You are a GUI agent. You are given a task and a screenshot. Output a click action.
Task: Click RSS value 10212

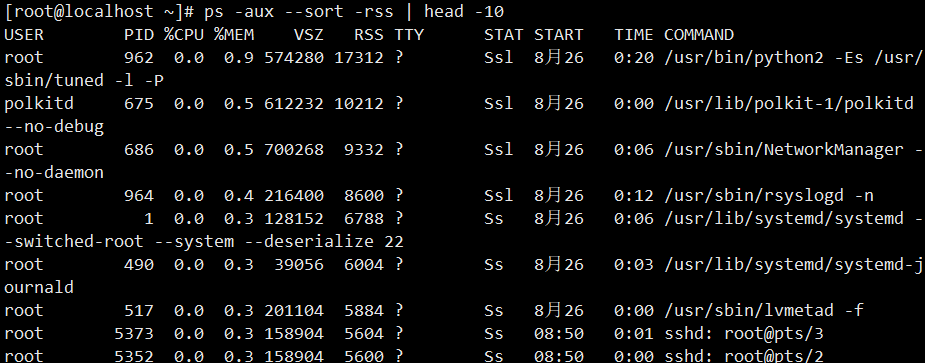coord(359,104)
